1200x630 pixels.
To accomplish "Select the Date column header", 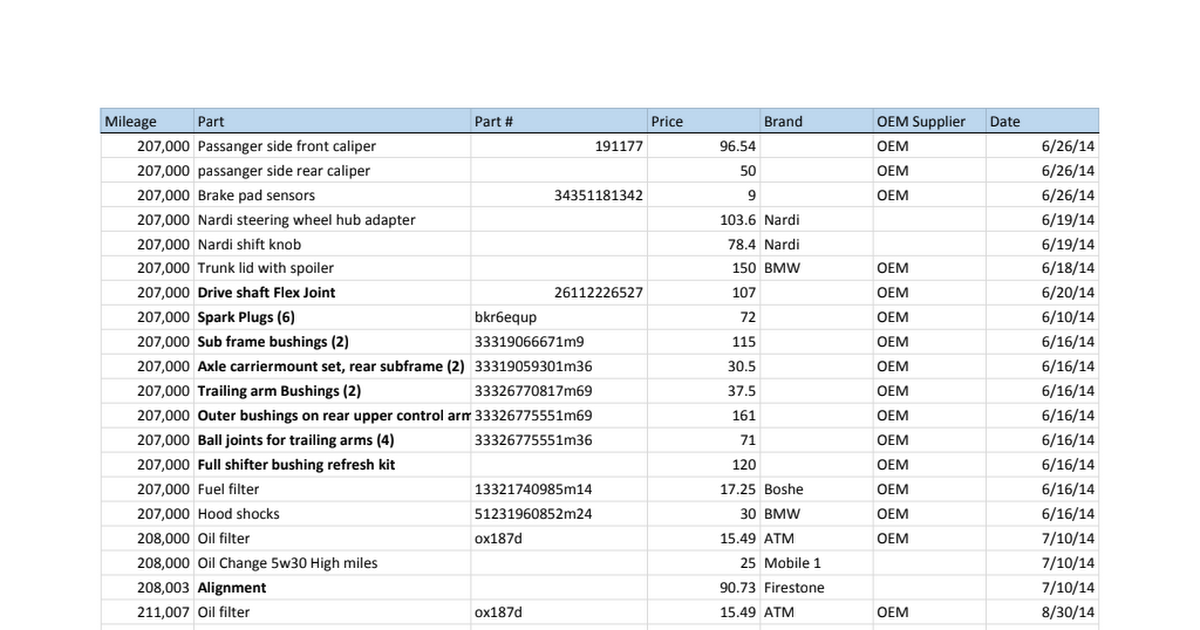I will coord(1042,121).
